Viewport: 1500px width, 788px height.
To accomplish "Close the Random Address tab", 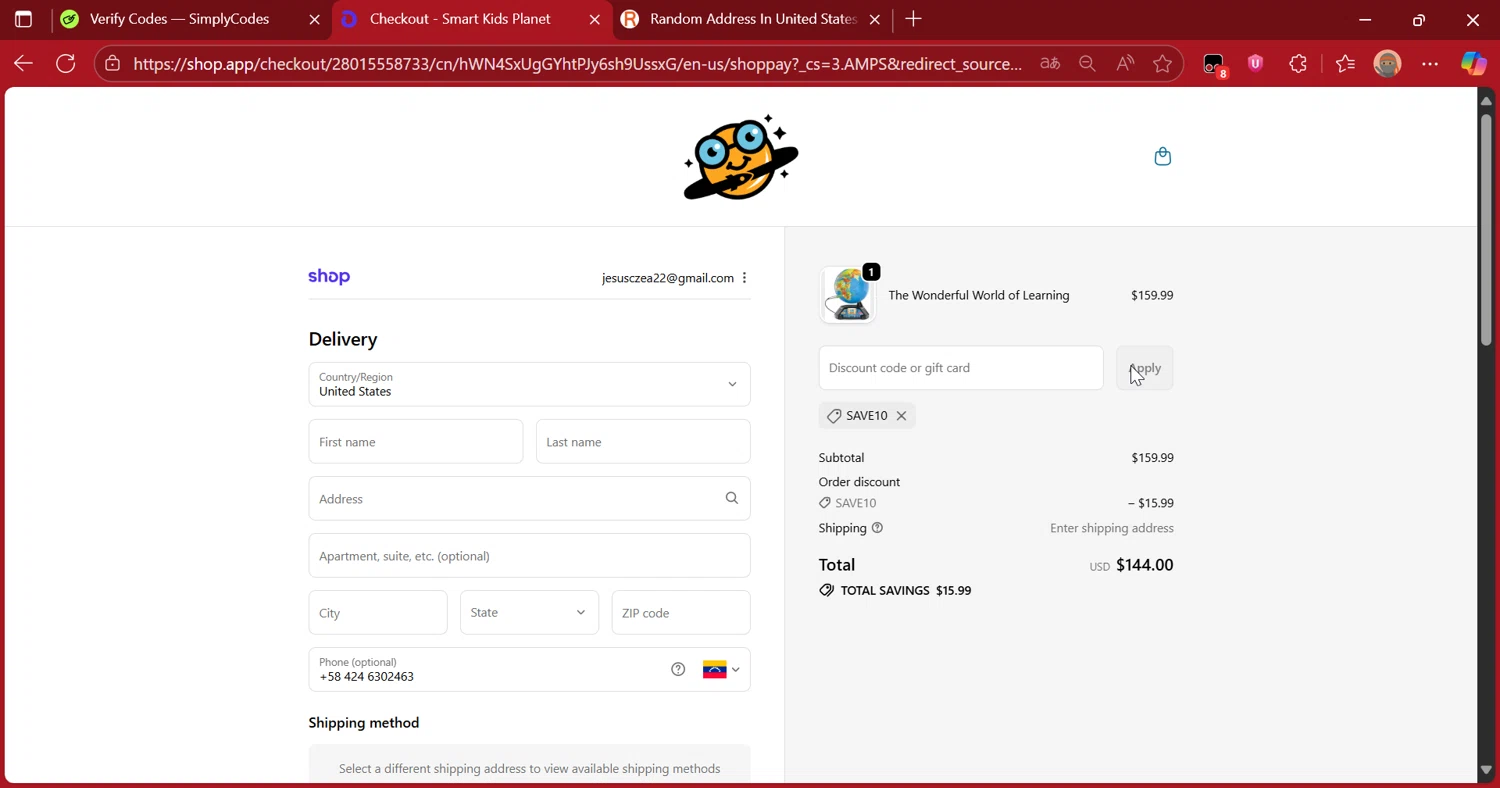I will 875,19.
